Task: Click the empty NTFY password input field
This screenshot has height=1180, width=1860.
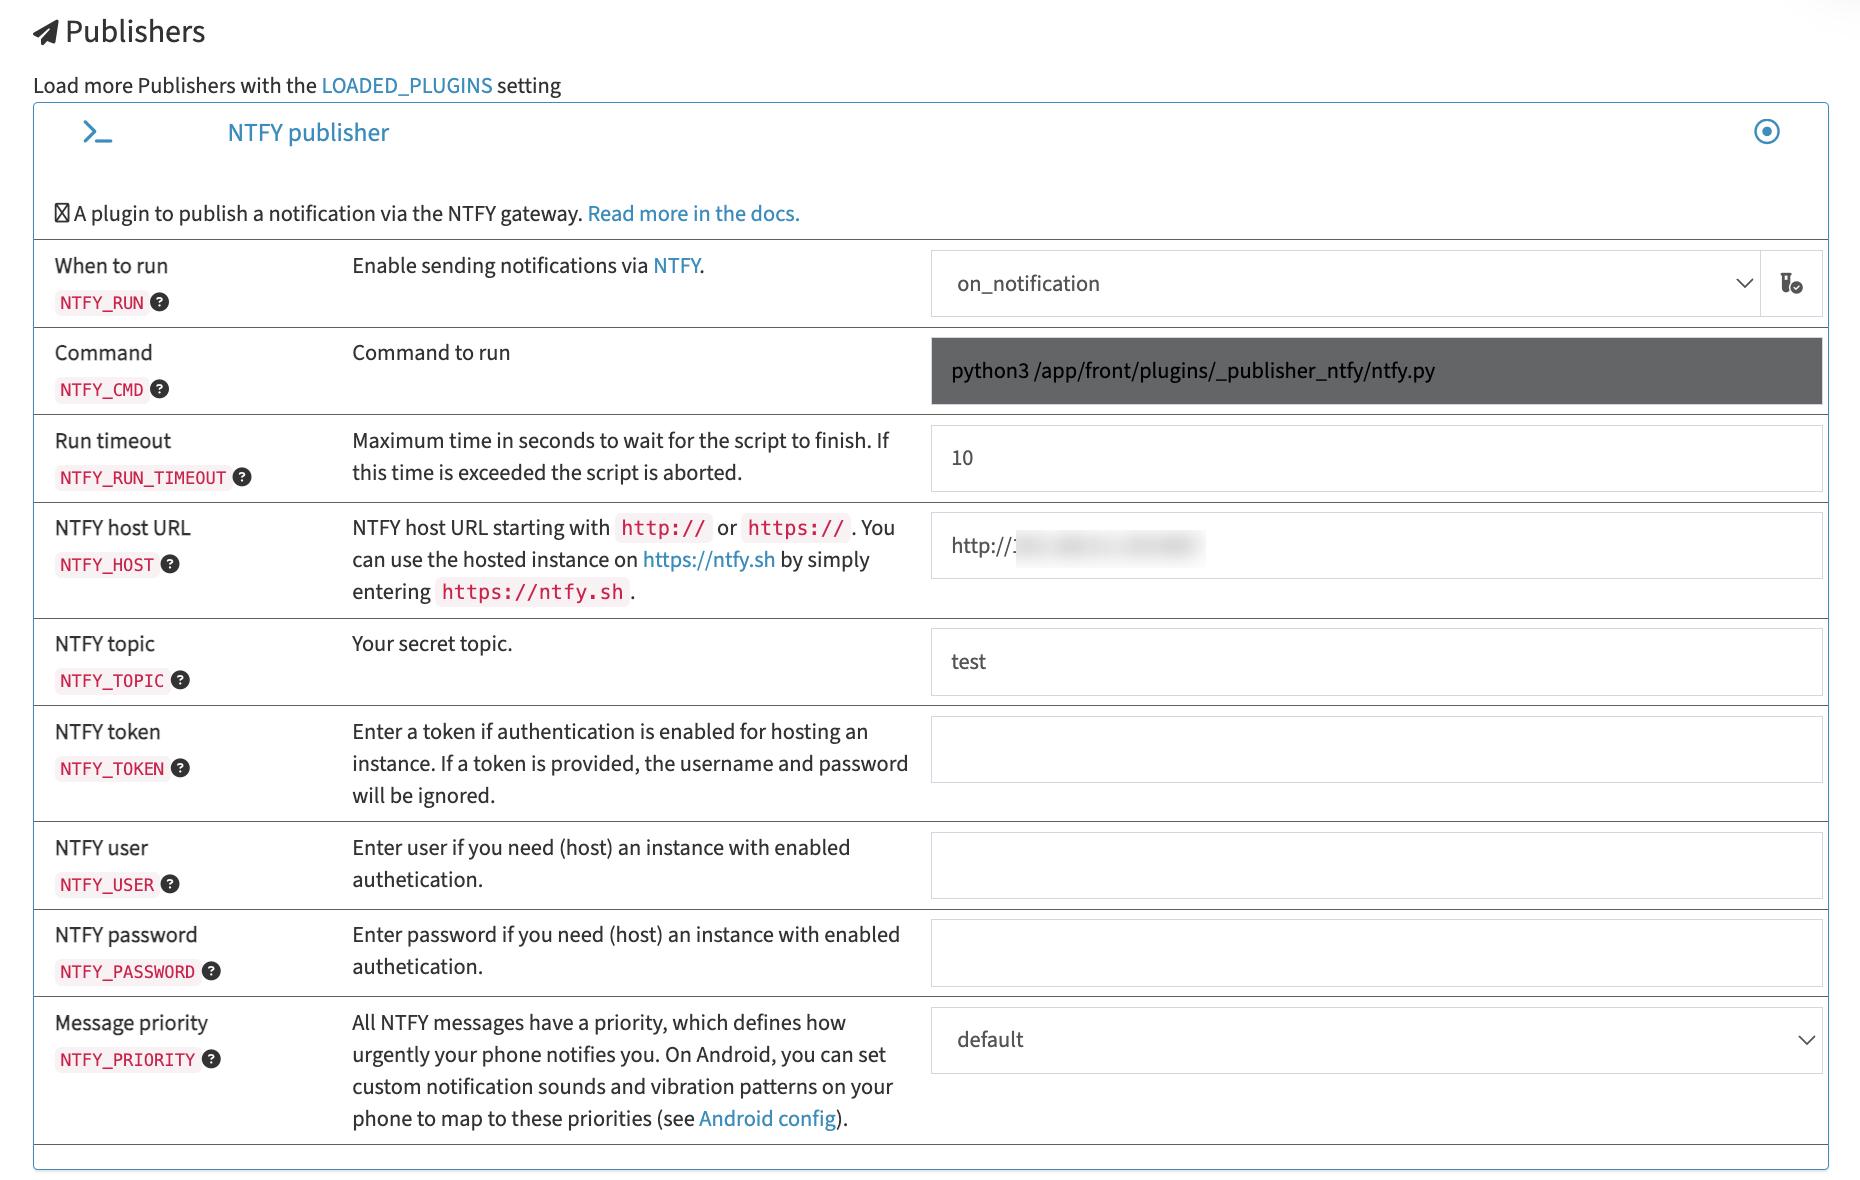Action: click(1376, 953)
